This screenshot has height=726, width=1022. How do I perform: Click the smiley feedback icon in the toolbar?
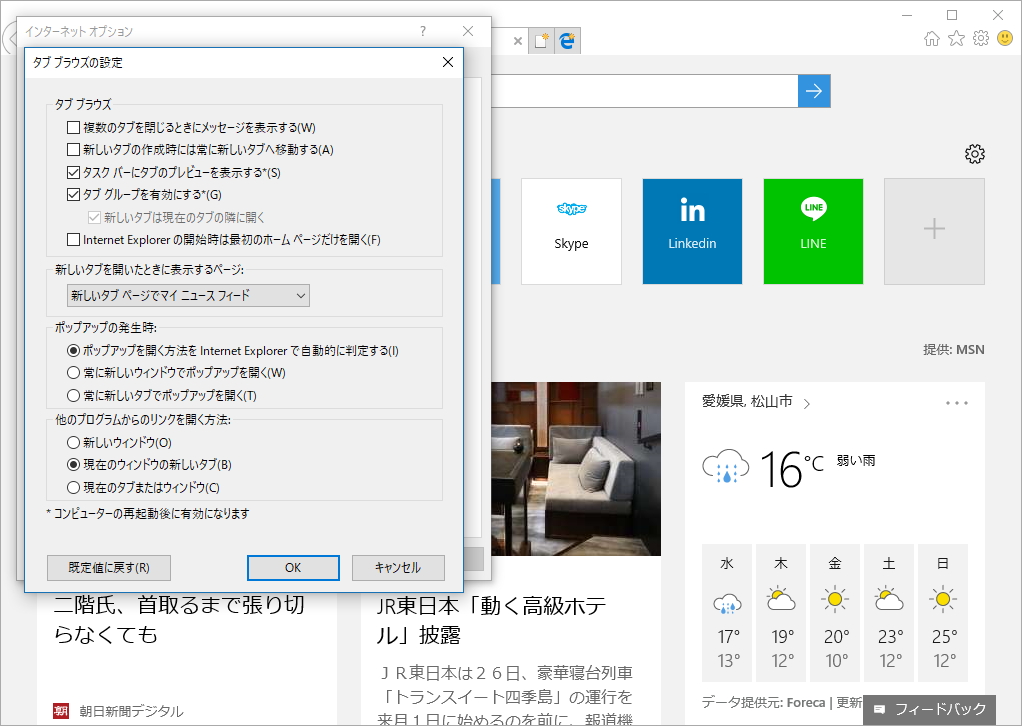[1004, 40]
